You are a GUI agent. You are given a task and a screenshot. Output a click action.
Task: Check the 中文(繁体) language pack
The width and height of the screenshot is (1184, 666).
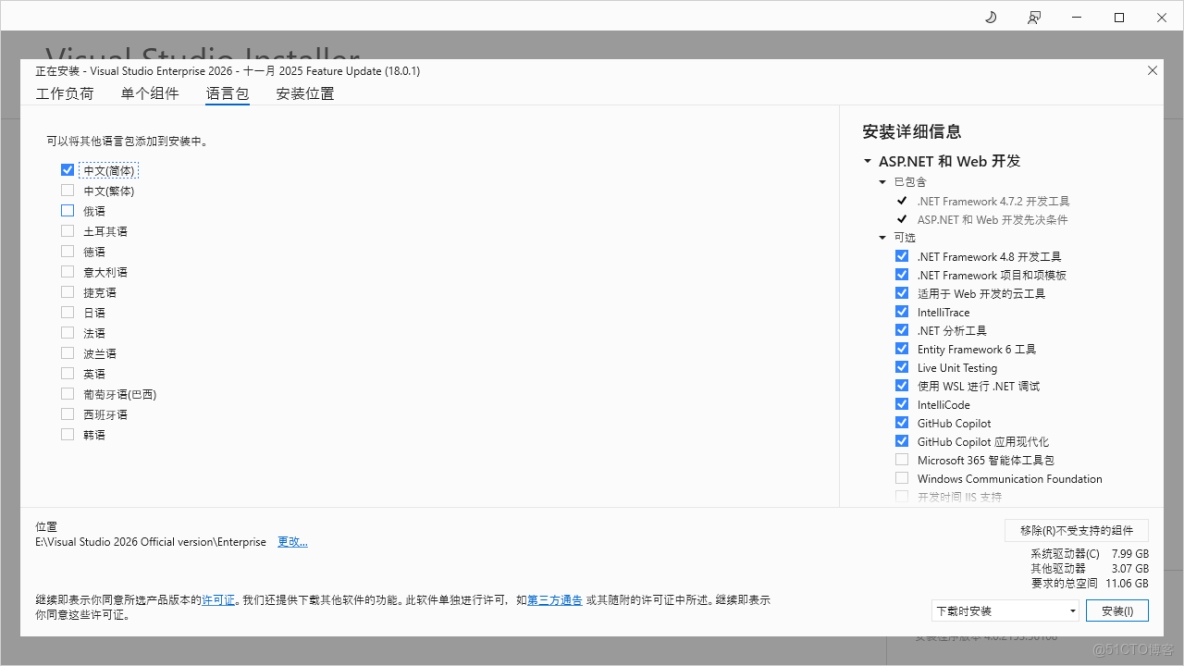[x=67, y=190]
